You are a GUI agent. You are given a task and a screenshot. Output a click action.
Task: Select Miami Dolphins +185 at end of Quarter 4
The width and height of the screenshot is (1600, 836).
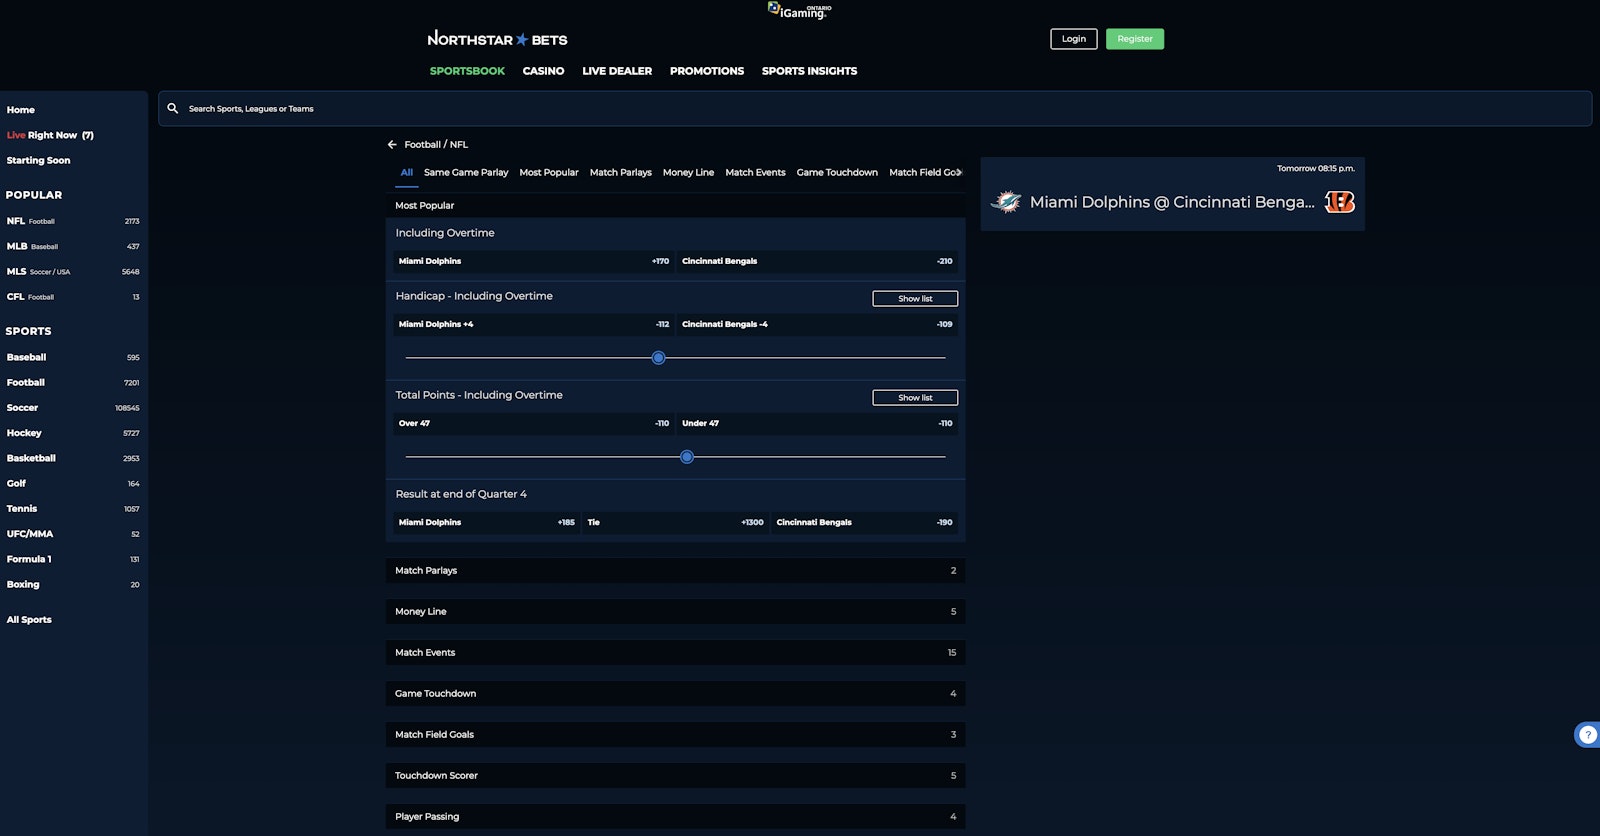coord(487,522)
